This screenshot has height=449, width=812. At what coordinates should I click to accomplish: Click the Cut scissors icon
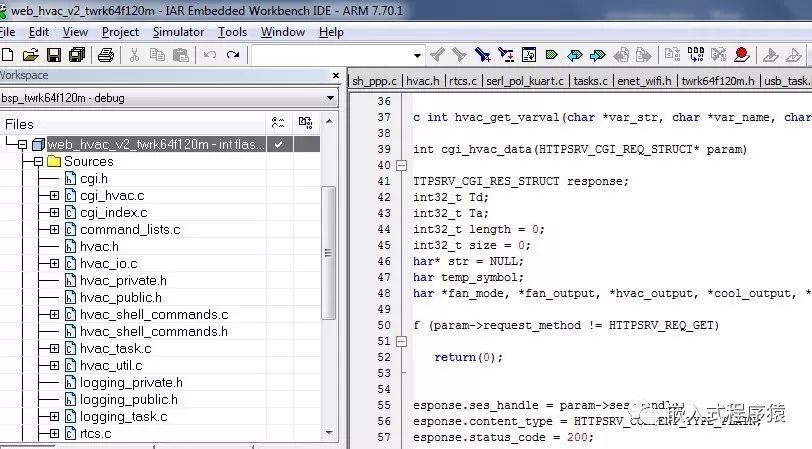(x=134, y=54)
